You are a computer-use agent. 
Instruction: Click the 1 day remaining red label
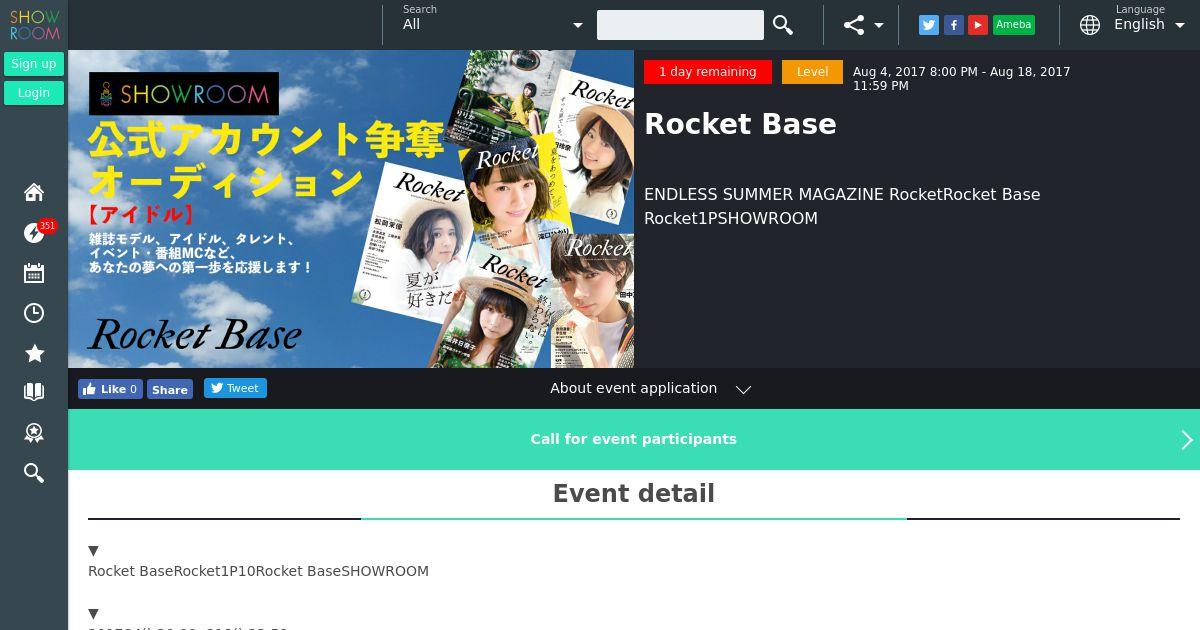[x=708, y=72]
